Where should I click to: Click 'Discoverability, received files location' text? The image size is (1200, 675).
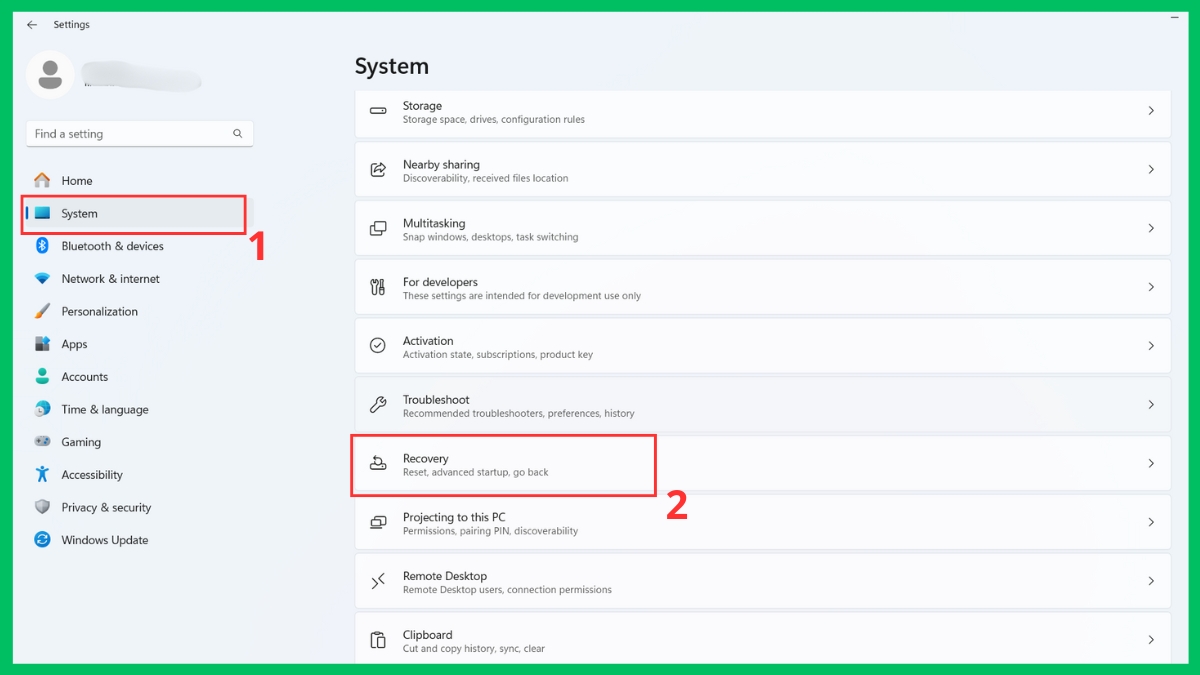(486, 179)
